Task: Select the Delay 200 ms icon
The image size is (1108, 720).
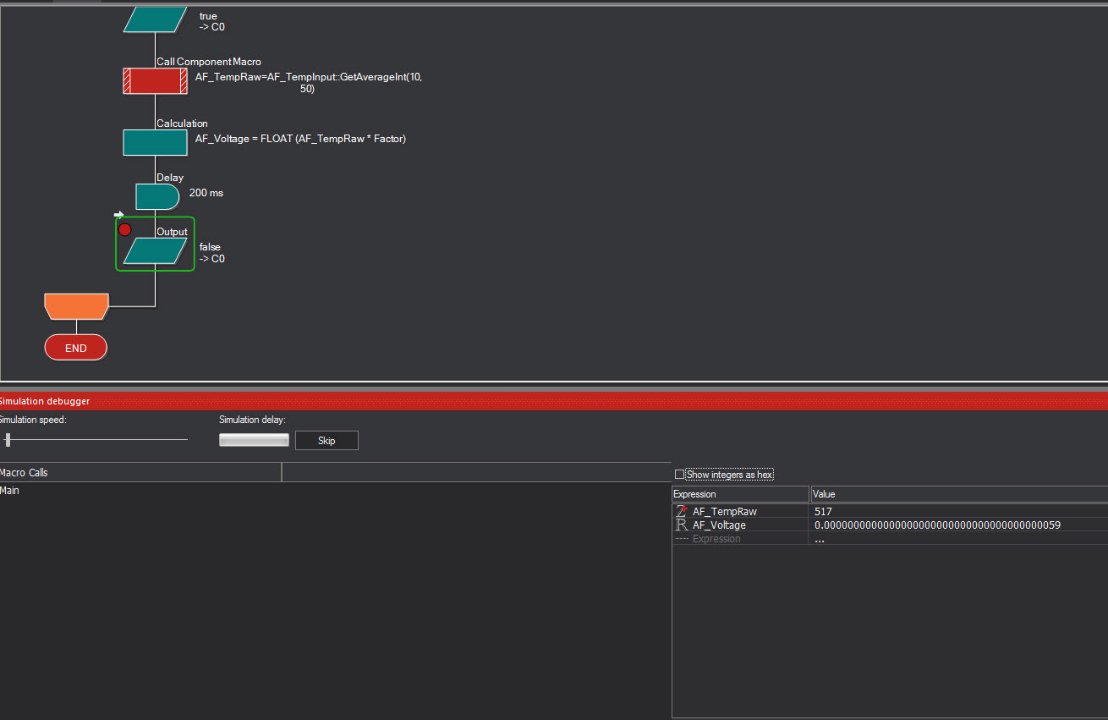Action: [x=157, y=197]
